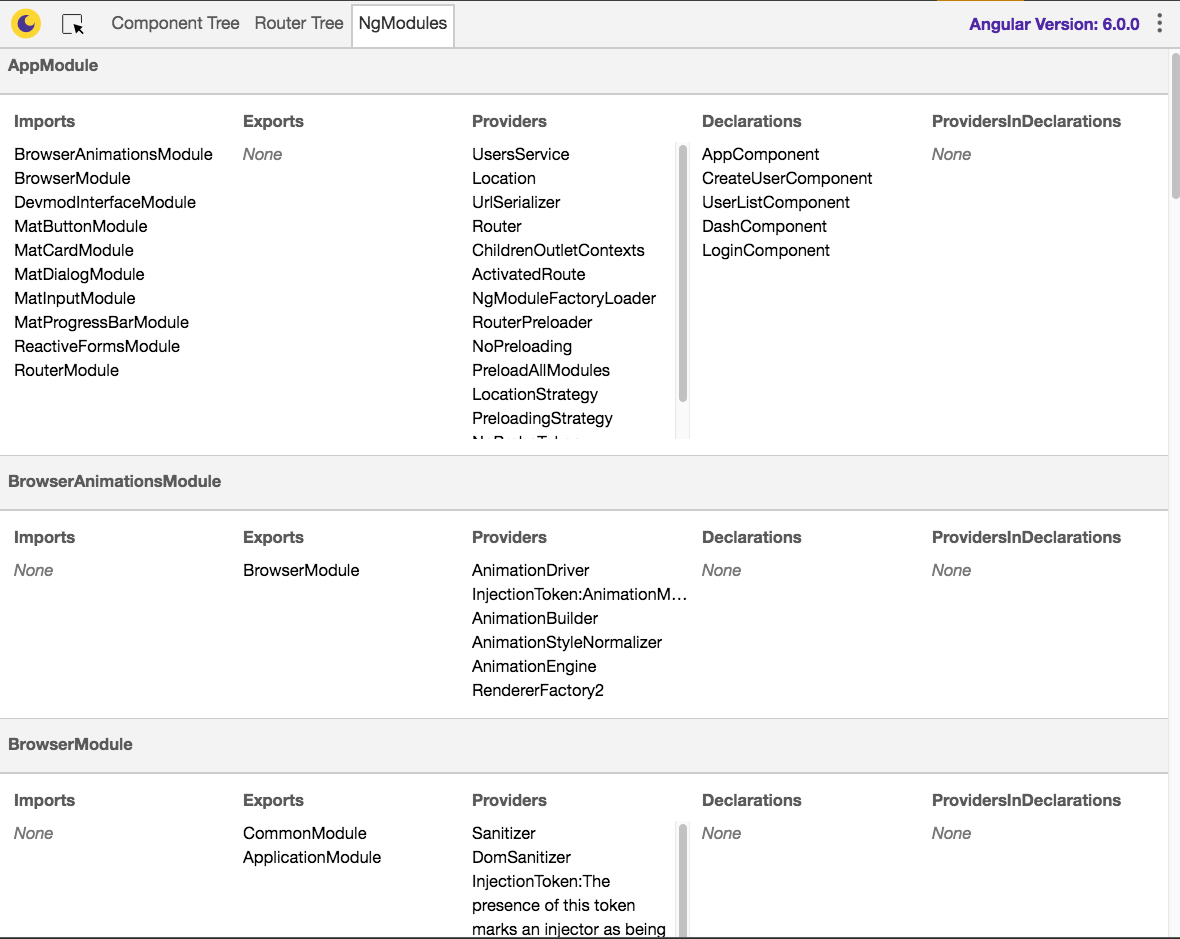The height and width of the screenshot is (939, 1180).
Task: Open the three-dot options menu
Action: [x=1159, y=24]
